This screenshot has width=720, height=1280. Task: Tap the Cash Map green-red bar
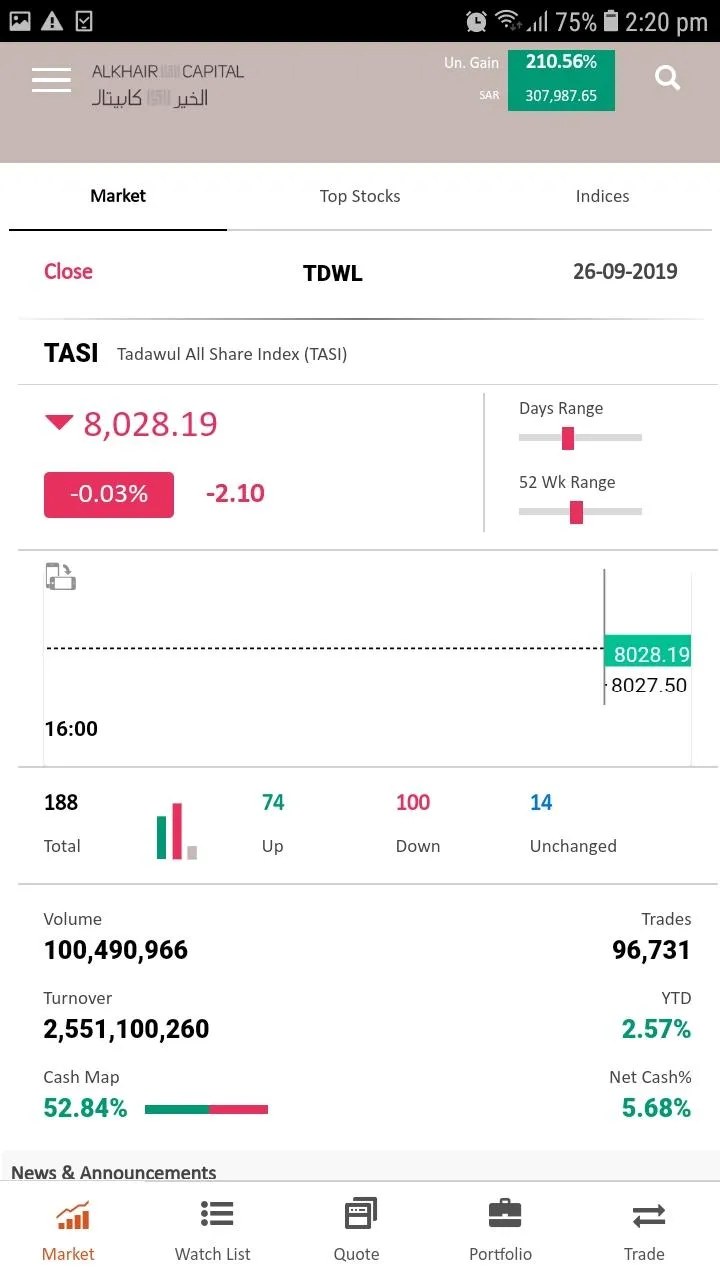click(206, 1109)
